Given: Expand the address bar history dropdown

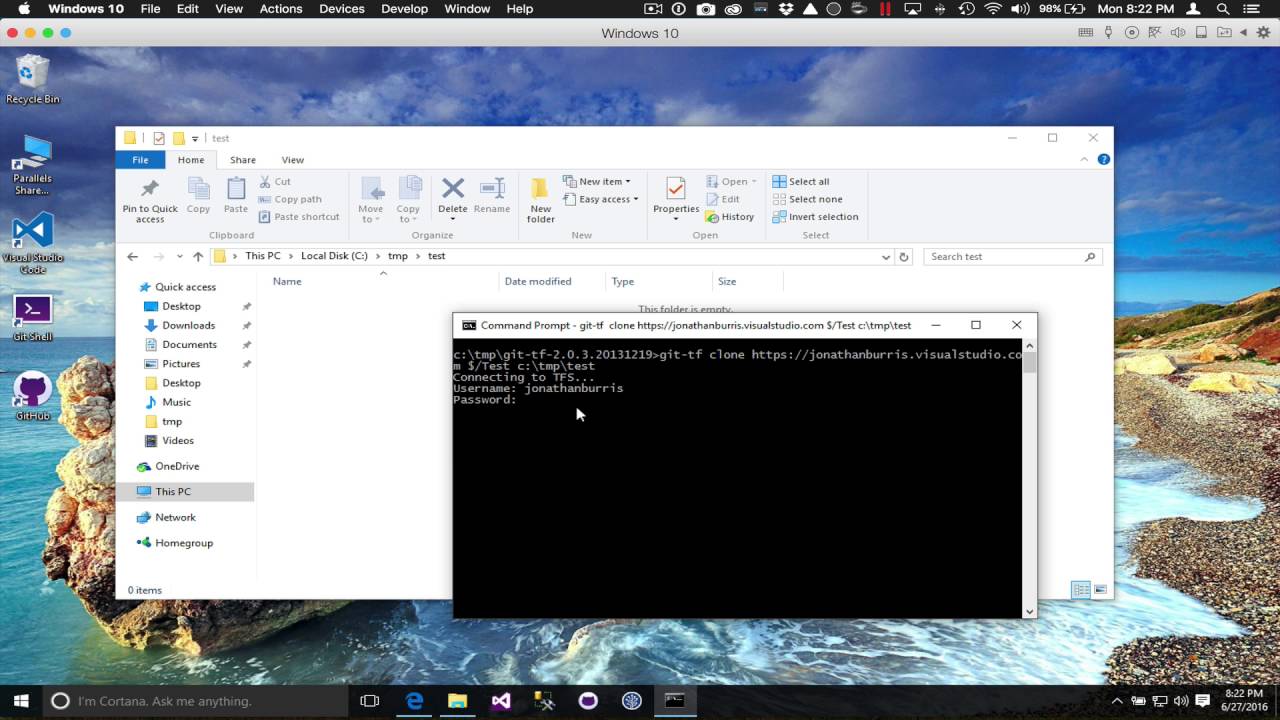Looking at the screenshot, I should 885,257.
